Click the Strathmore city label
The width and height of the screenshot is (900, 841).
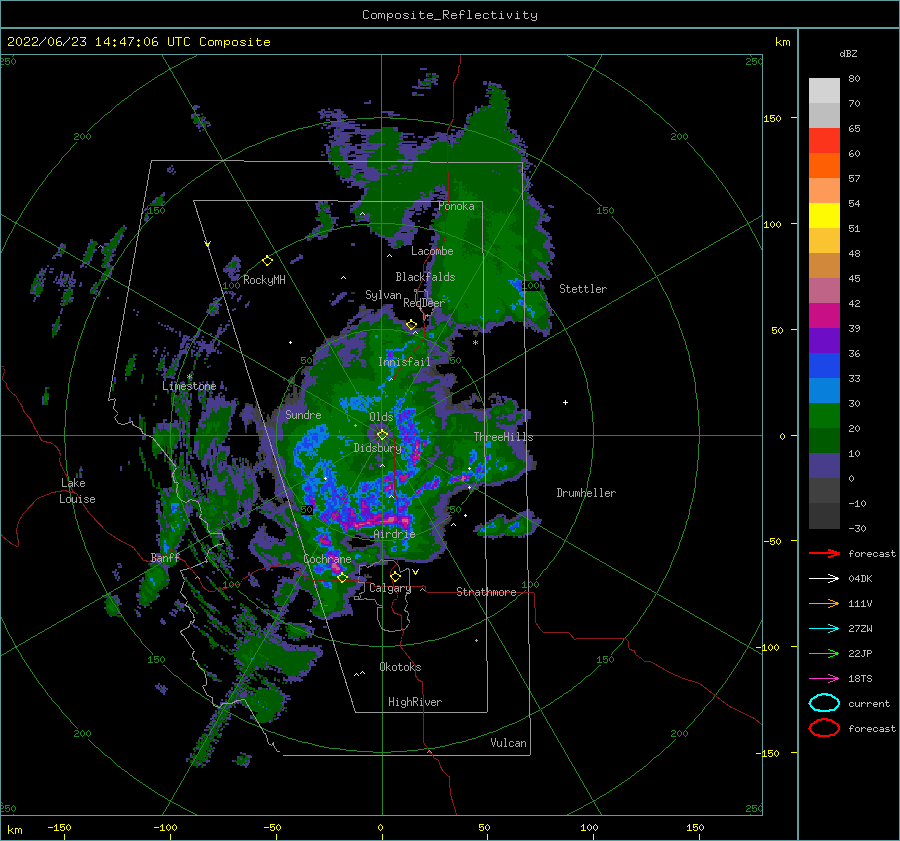pos(486,592)
